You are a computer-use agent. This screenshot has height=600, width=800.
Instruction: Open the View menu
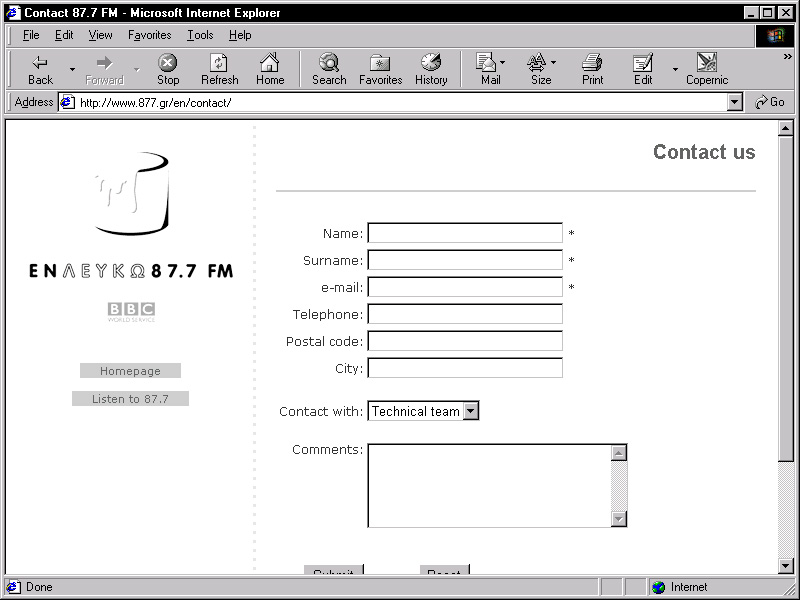coord(100,35)
